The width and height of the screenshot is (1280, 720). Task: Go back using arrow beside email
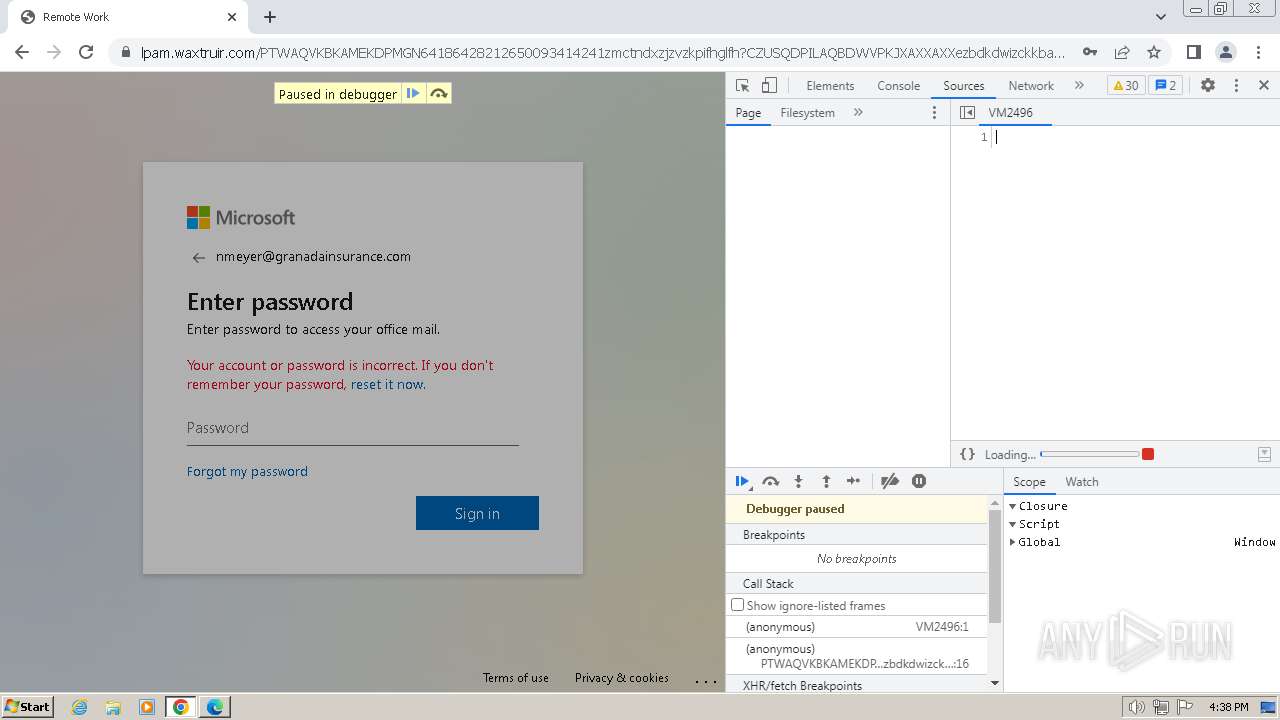(198, 258)
